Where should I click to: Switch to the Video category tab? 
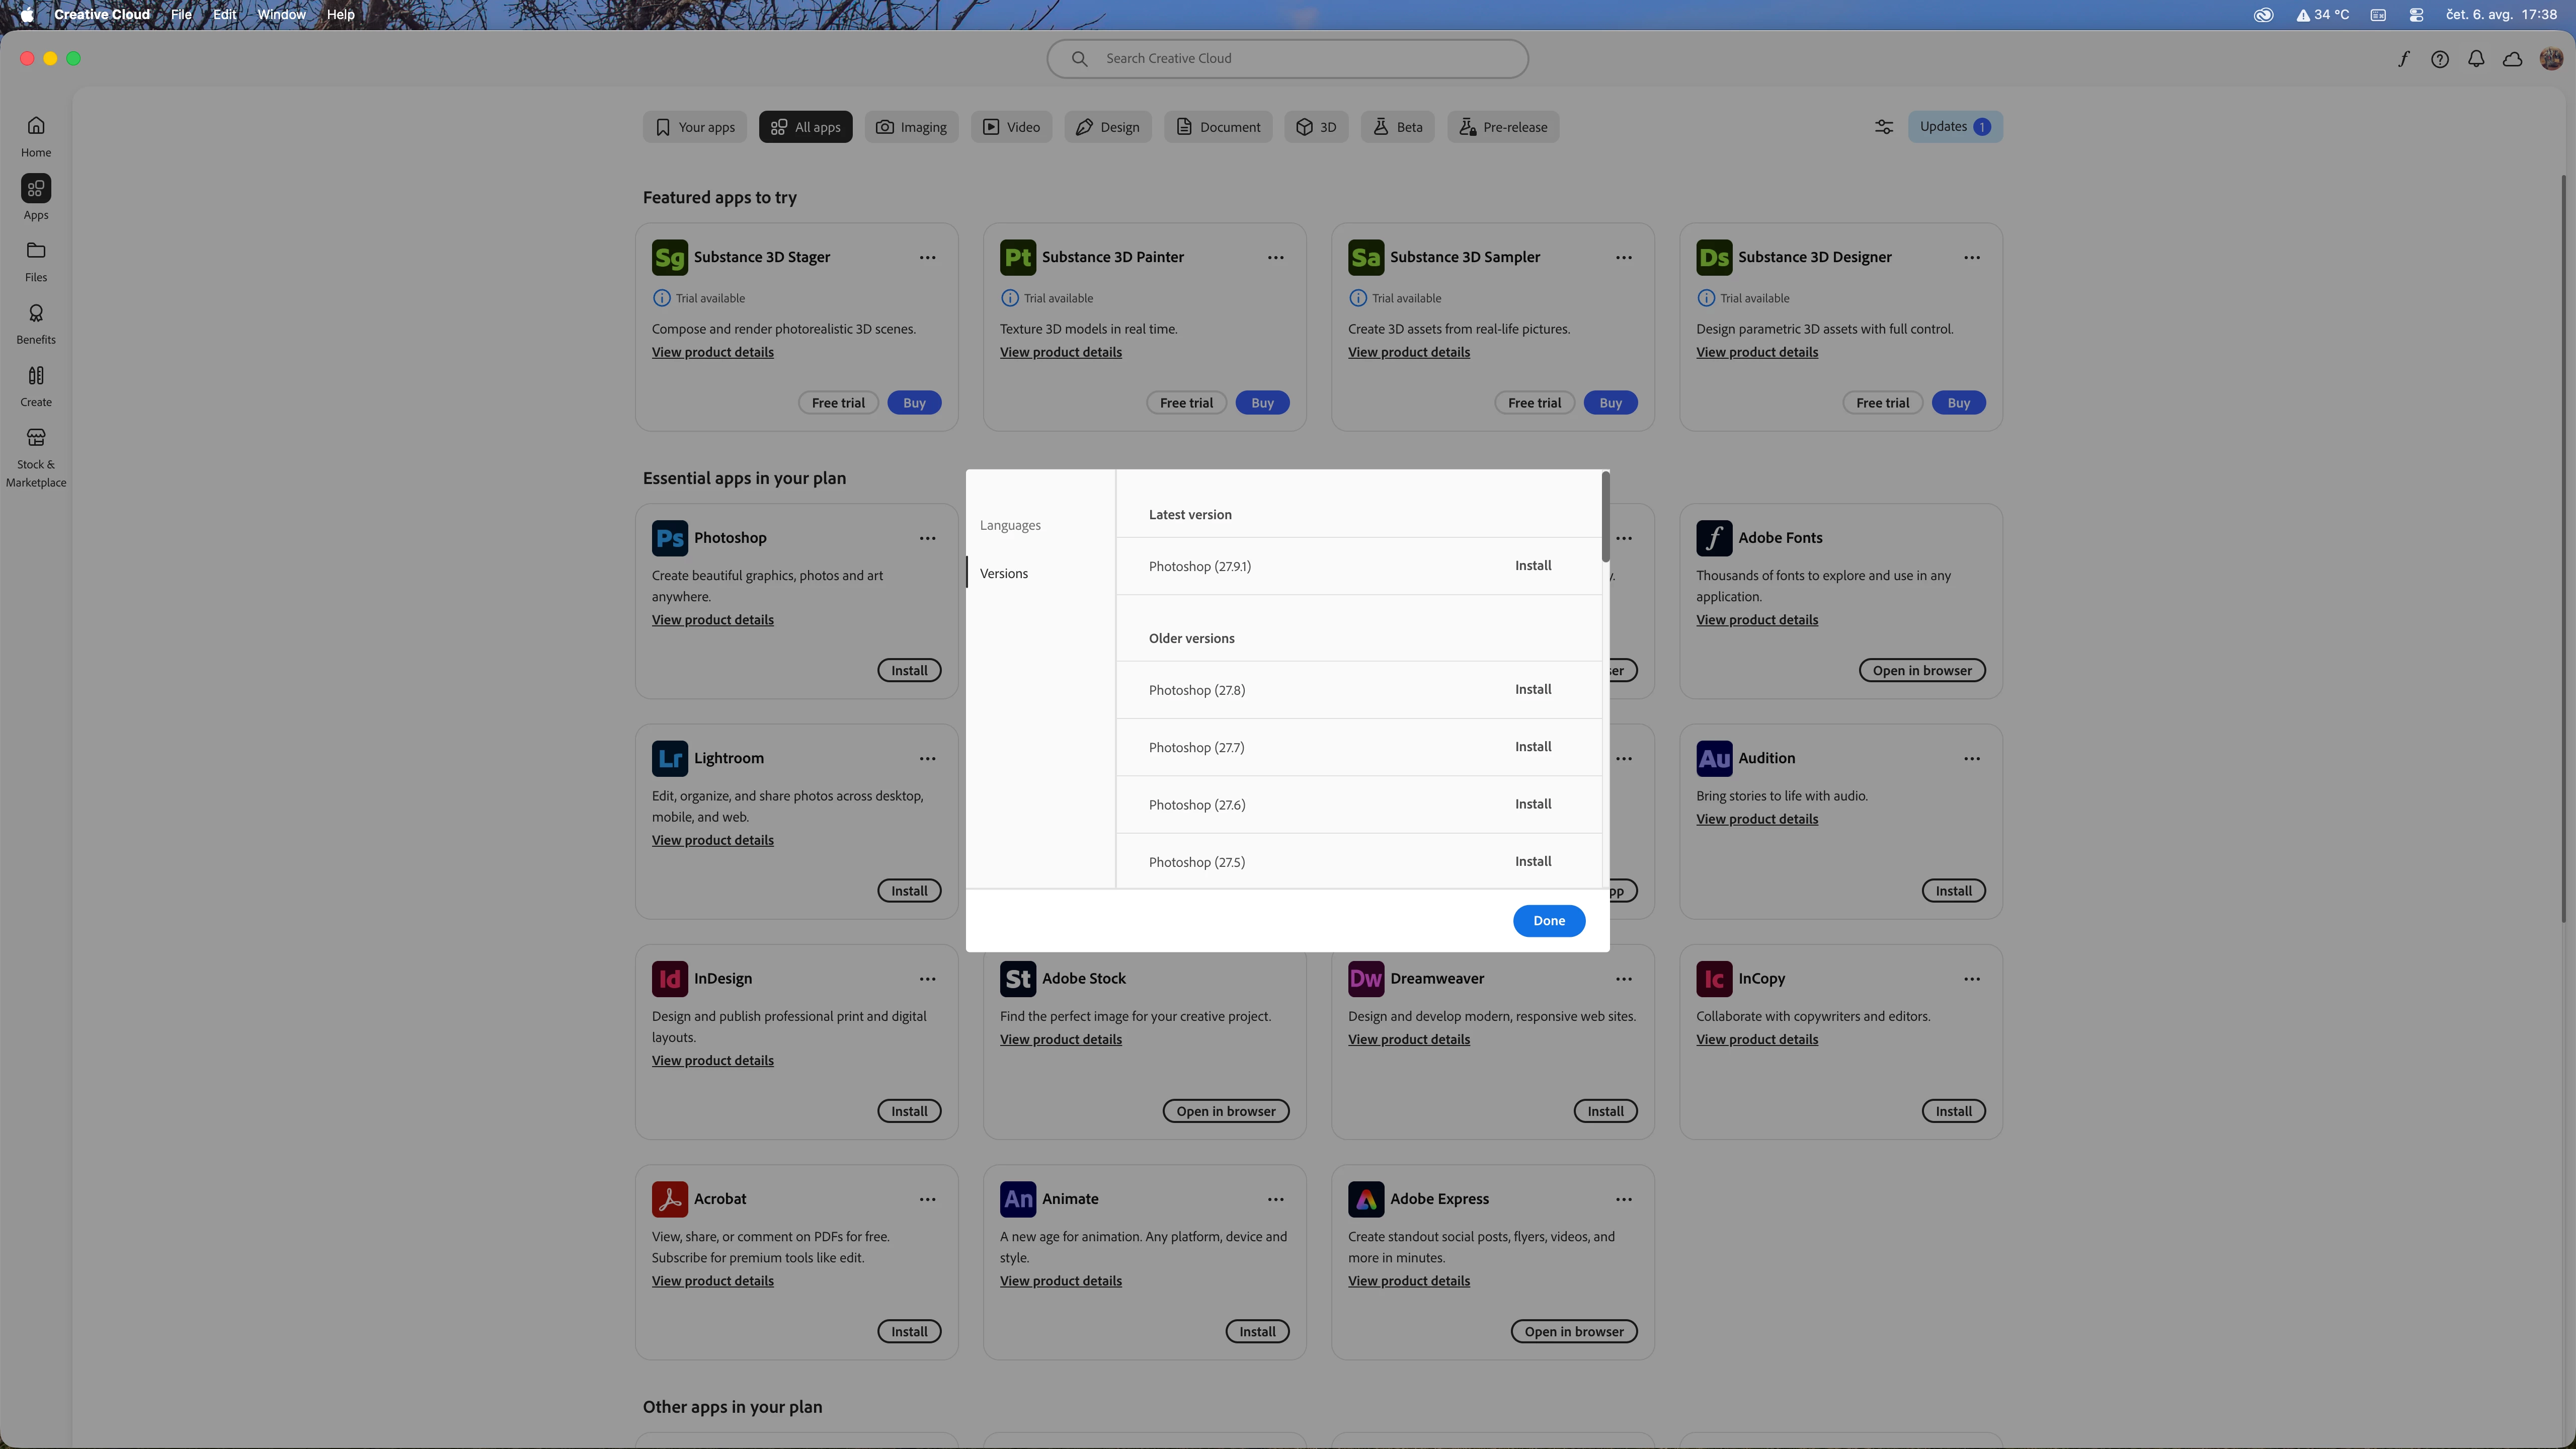[1012, 127]
